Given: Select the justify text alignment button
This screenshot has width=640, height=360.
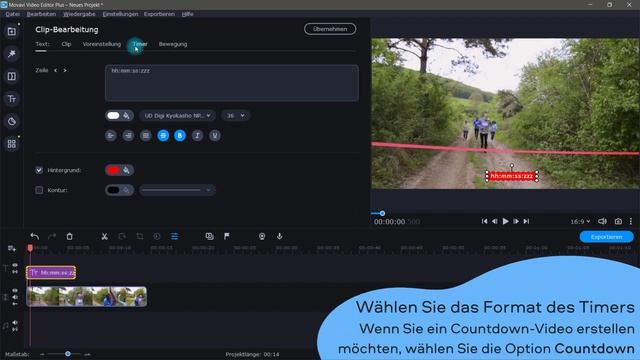Looking at the screenshot, I should [146, 136].
